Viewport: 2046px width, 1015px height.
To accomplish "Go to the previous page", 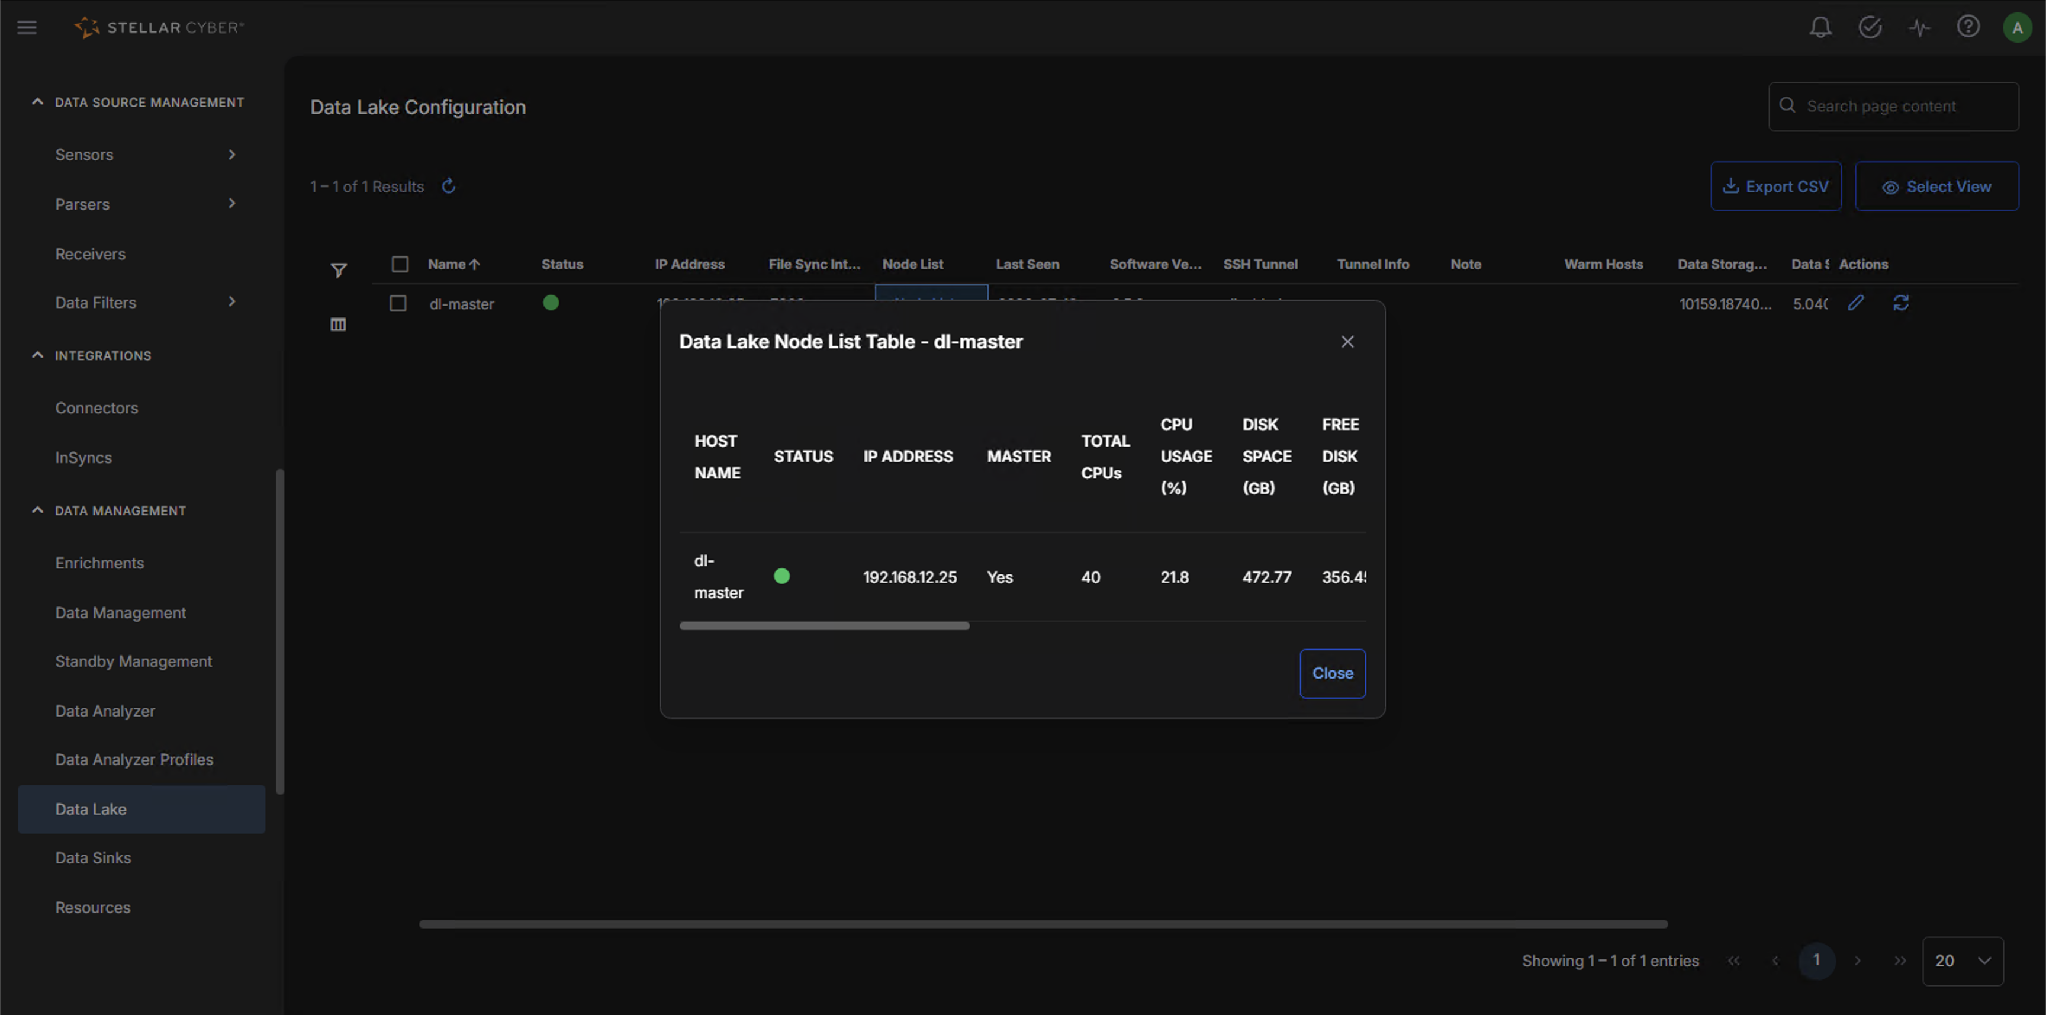I will 1775,961.
